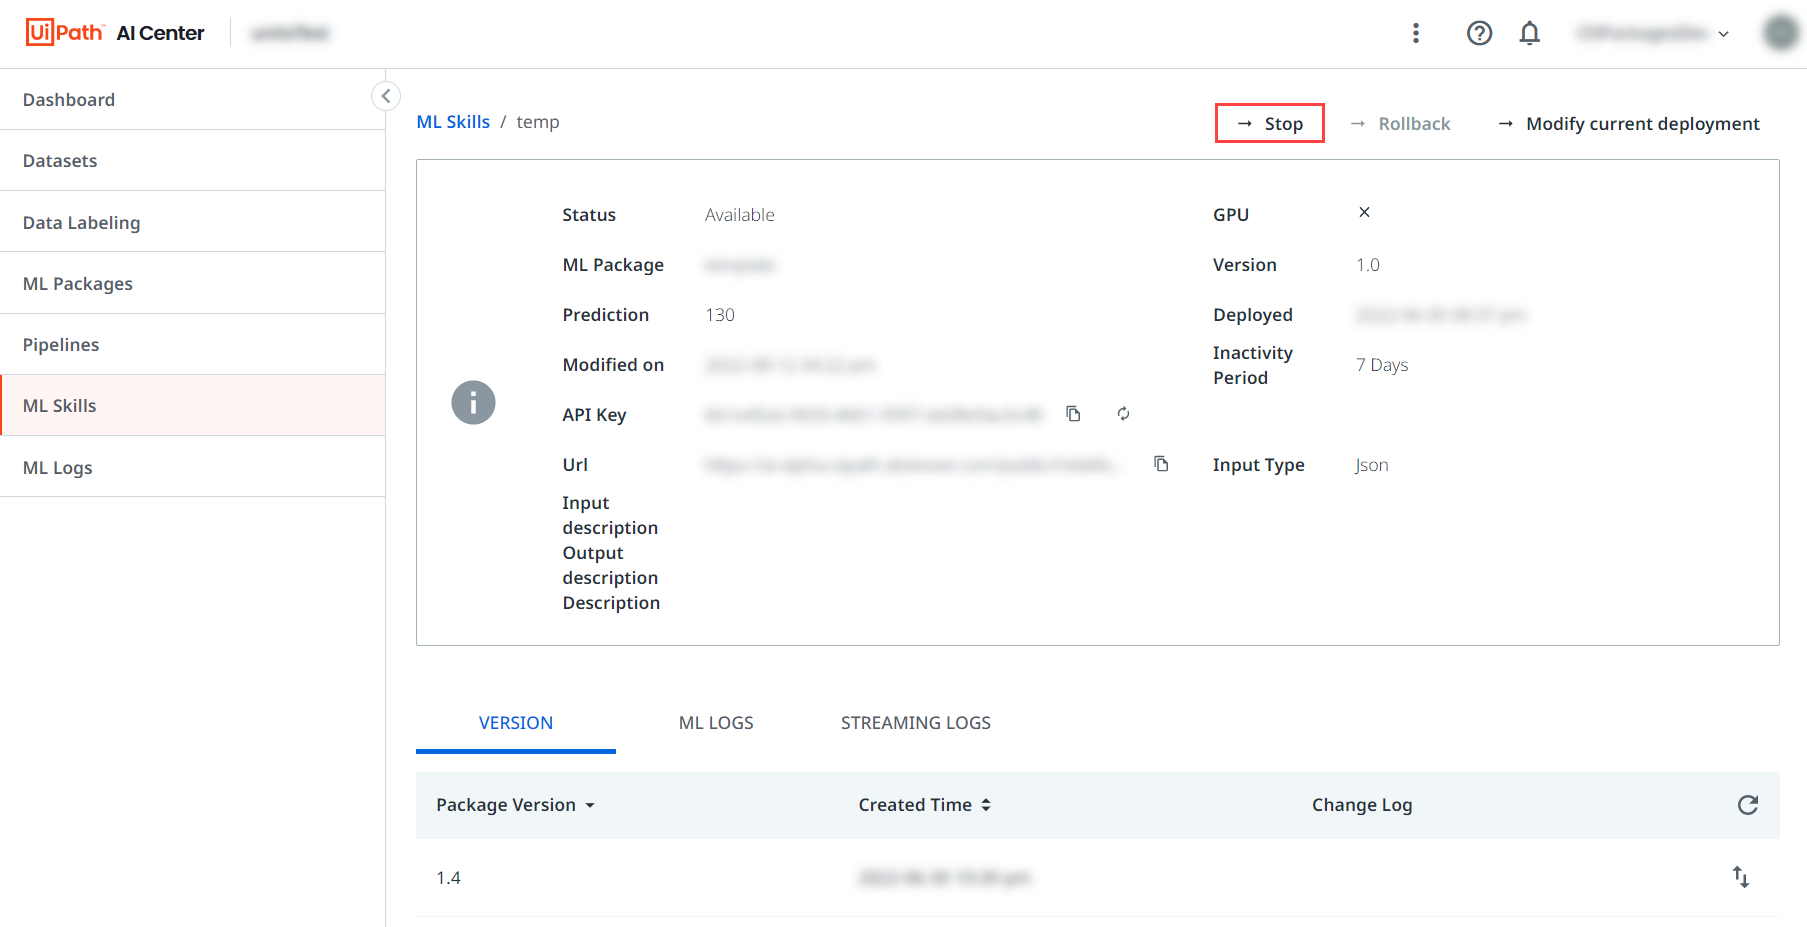Click the Prediction value 130
Viewport: 1807px width, 927px height.
pyautogui.click(x=720, y=315)
